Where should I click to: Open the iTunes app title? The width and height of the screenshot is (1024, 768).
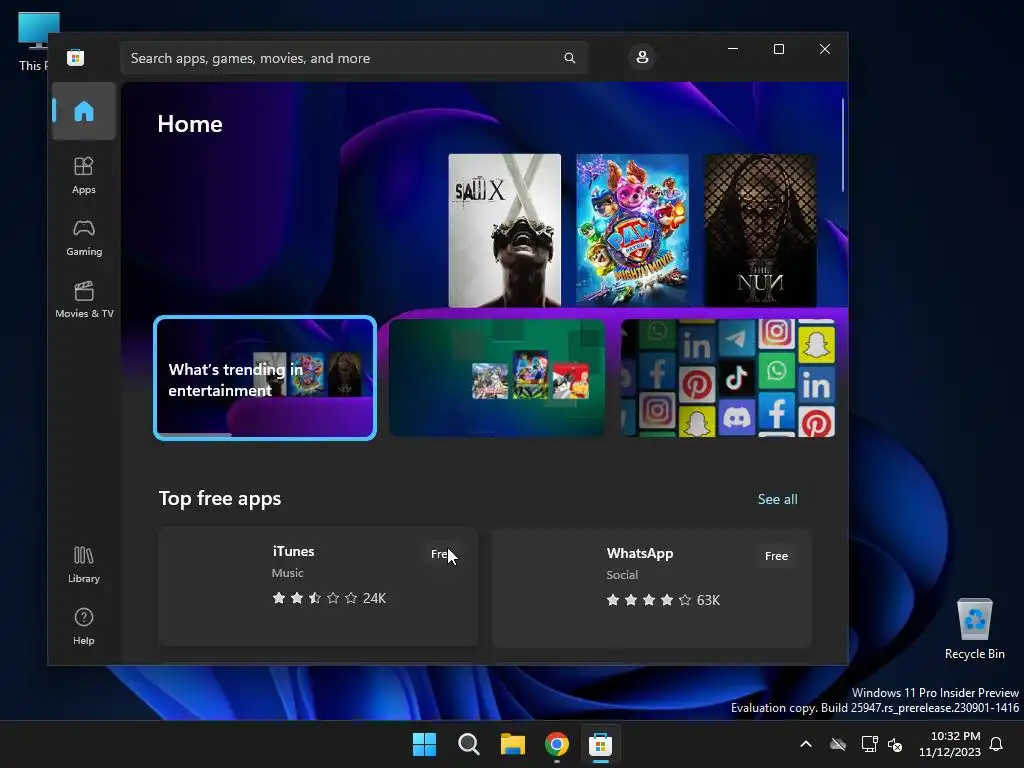coord(293,551)
